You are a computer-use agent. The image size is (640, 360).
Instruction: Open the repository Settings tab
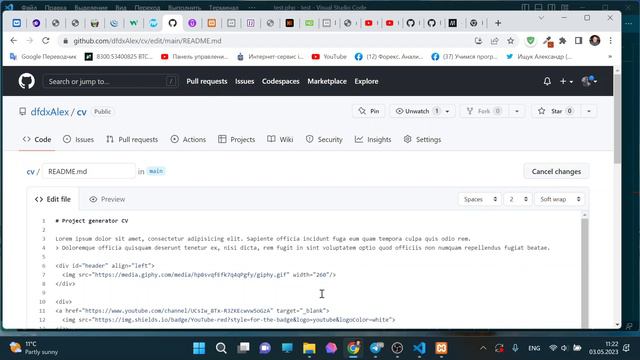422,139
